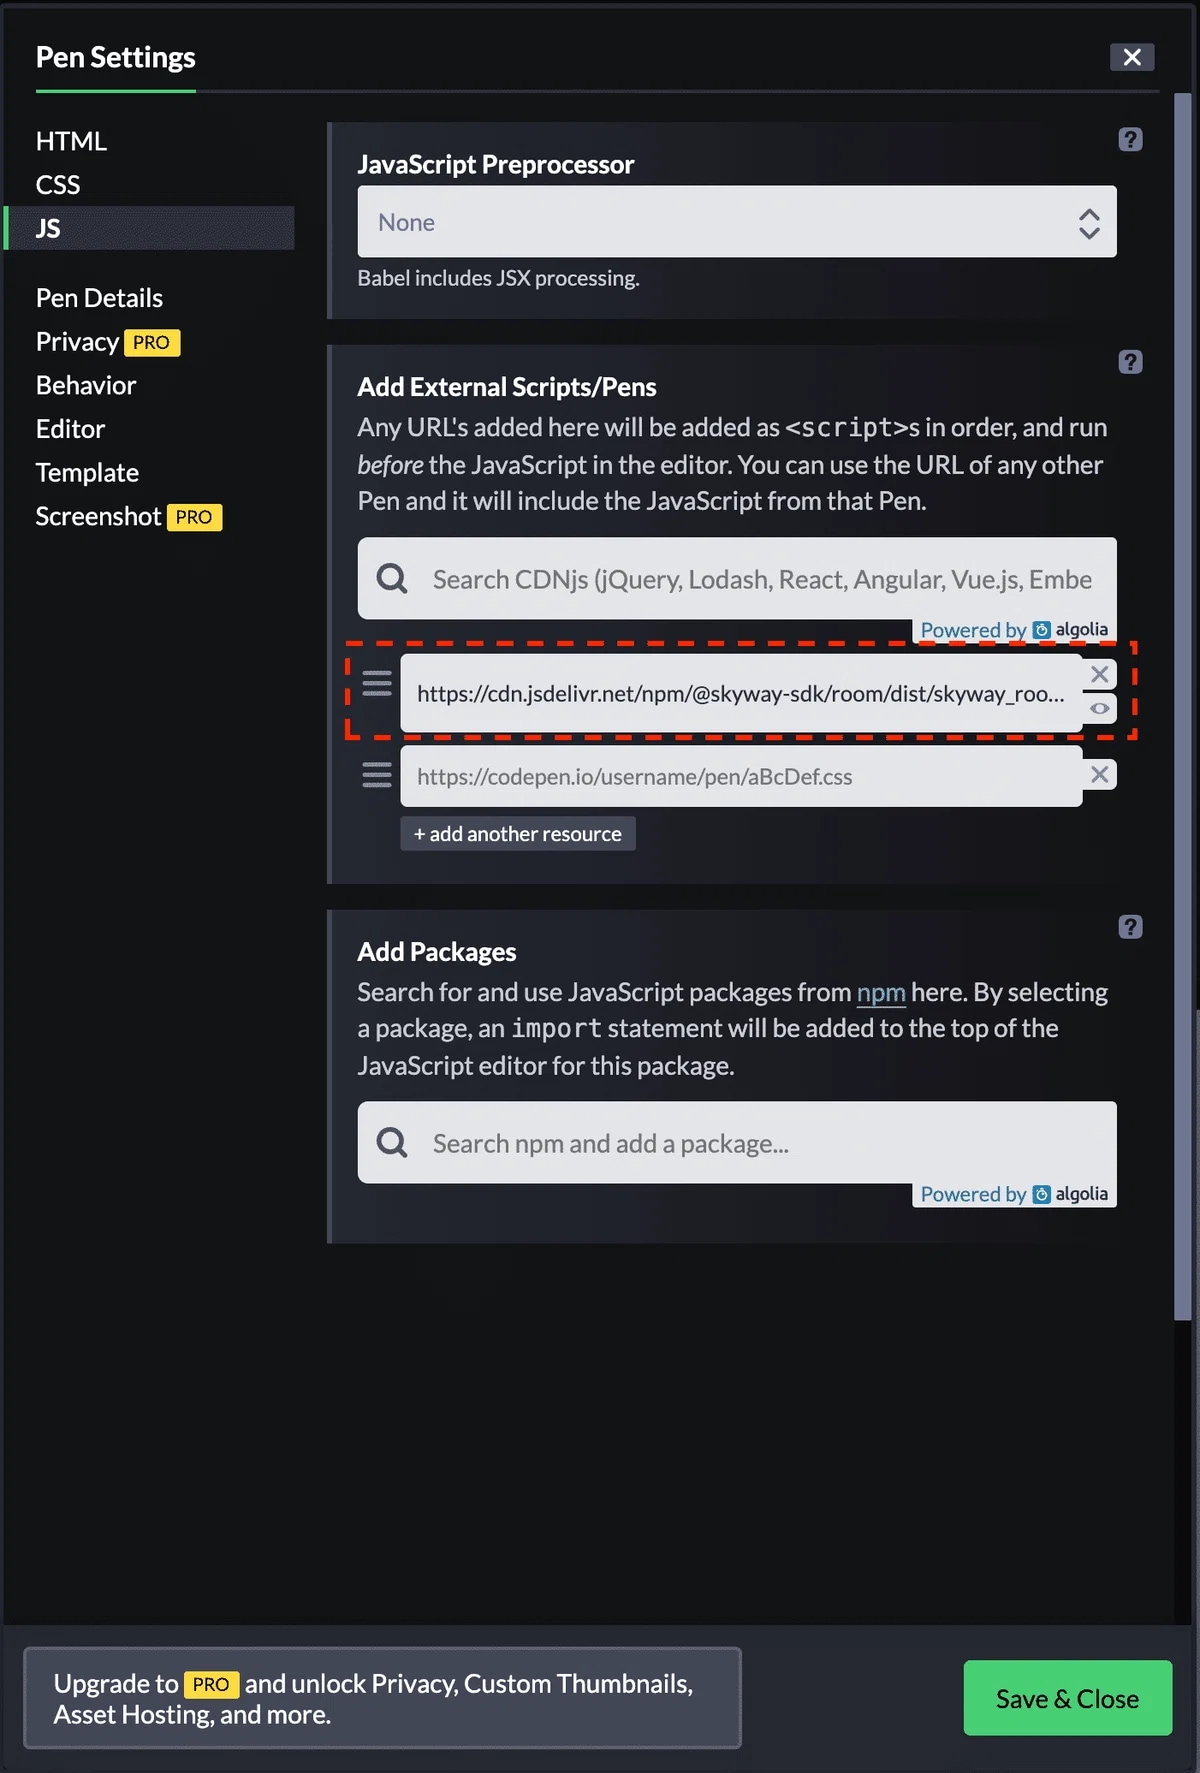Click the help icon for Add Packages
This screenshot has width=1200, height=1773.
click(1131, 927)
